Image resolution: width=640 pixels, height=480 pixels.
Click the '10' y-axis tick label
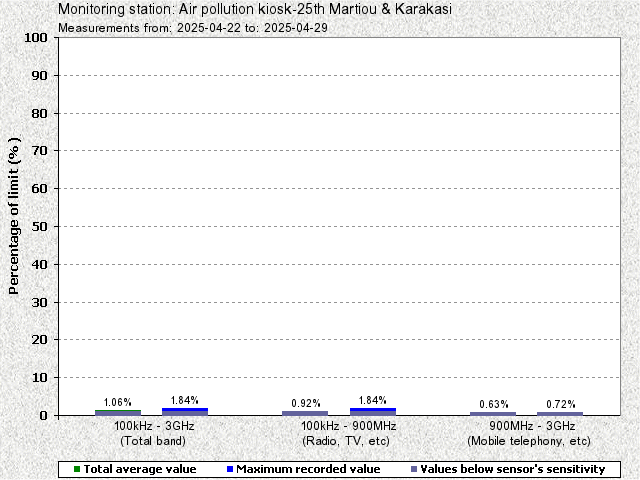[39, 378]
